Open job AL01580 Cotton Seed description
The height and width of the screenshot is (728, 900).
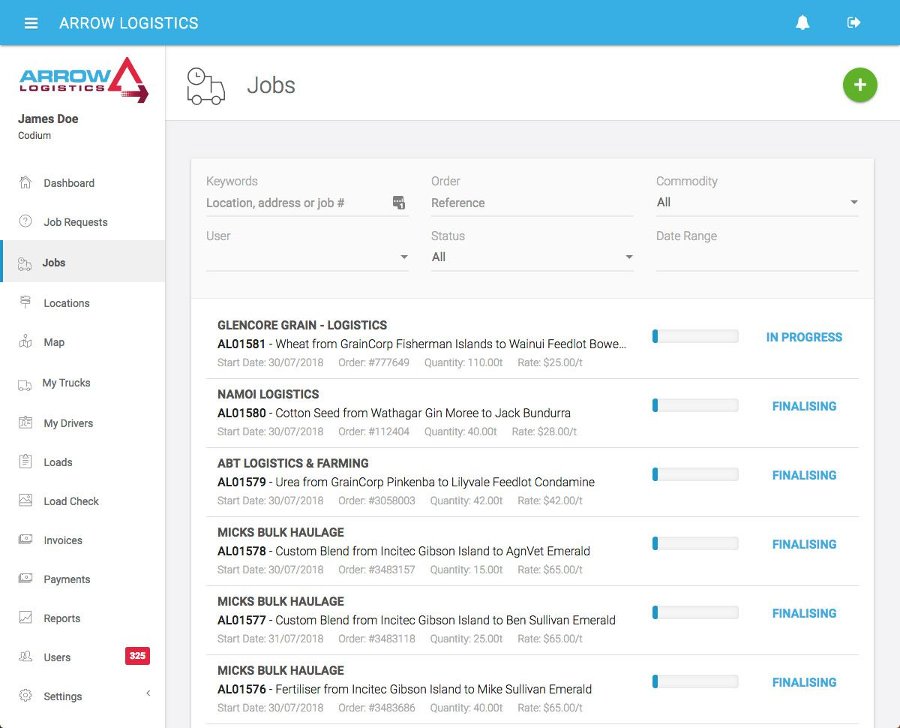coord(394,413)
